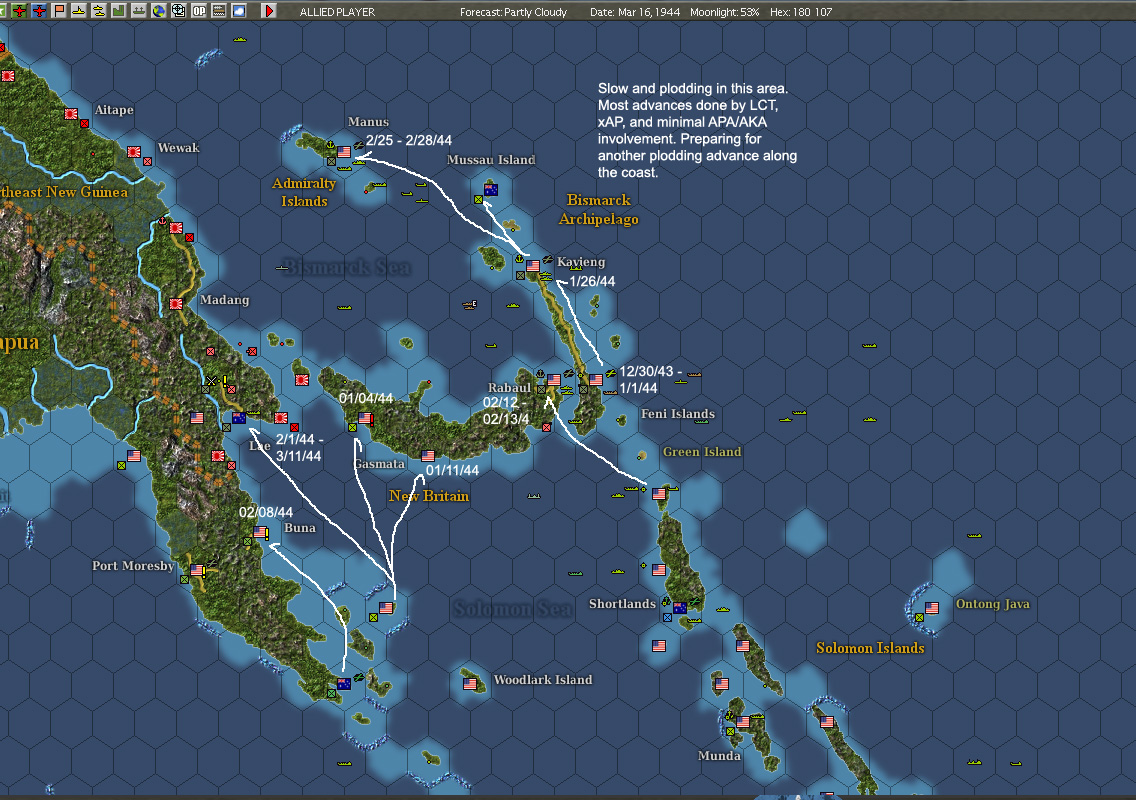Select the US flag beside 12/30/43 label
This screenshot has height=800, width=1136.
[x=596, y=380]
